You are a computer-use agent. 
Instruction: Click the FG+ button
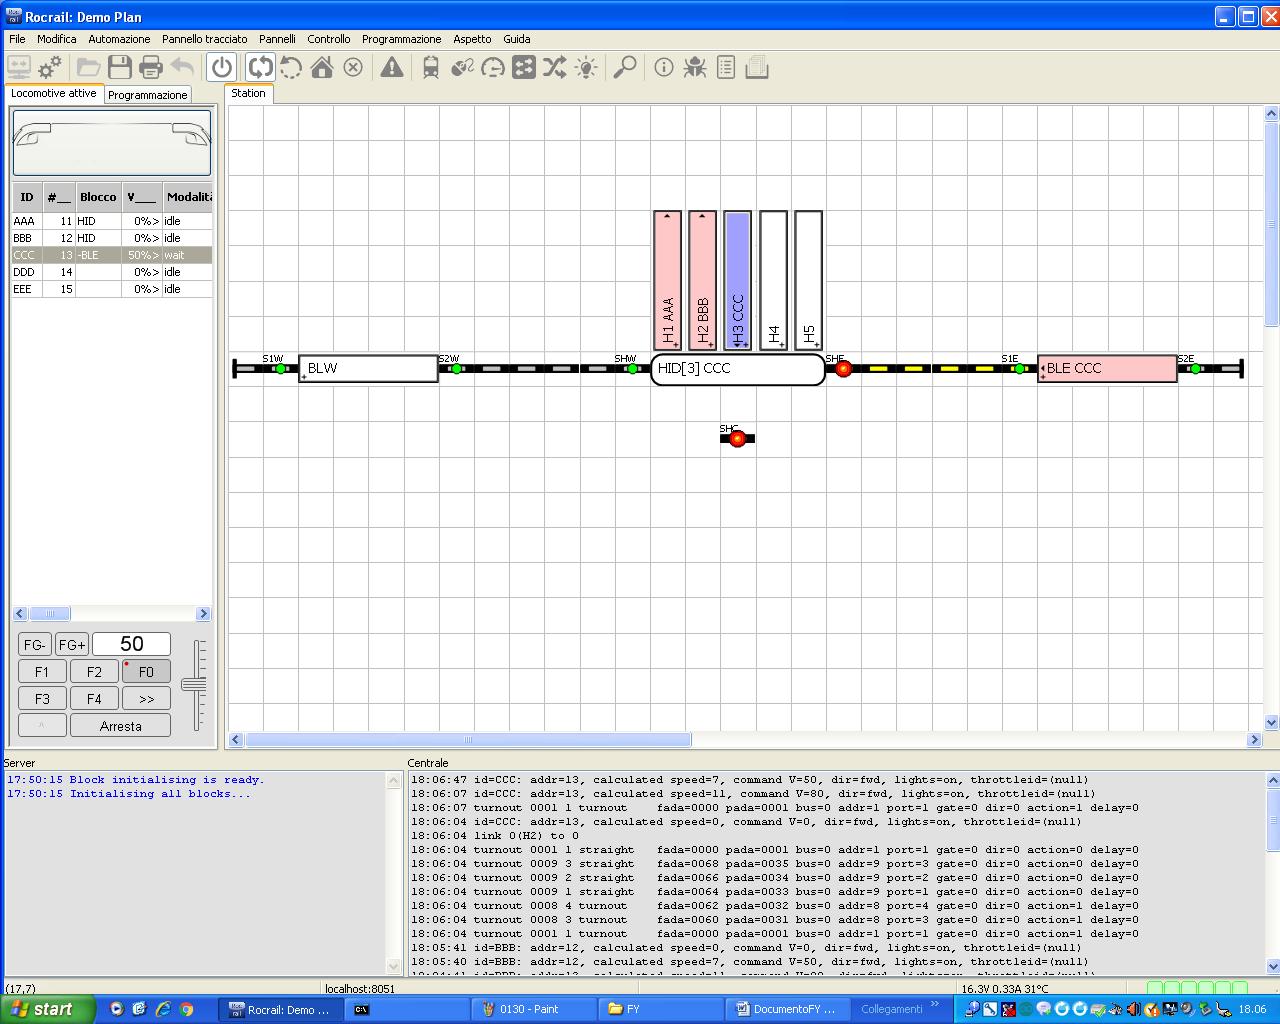[x=72, y=645]
